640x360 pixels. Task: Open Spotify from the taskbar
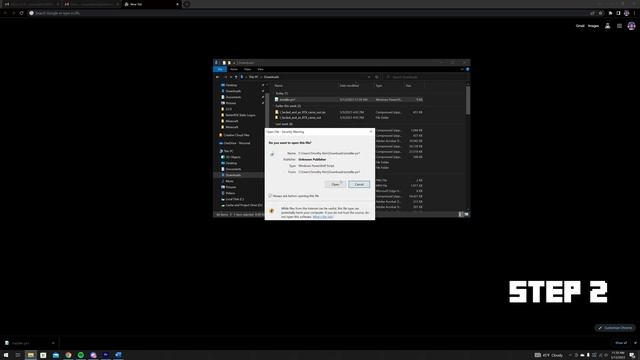pyautogui.click(x=81, y=355)
